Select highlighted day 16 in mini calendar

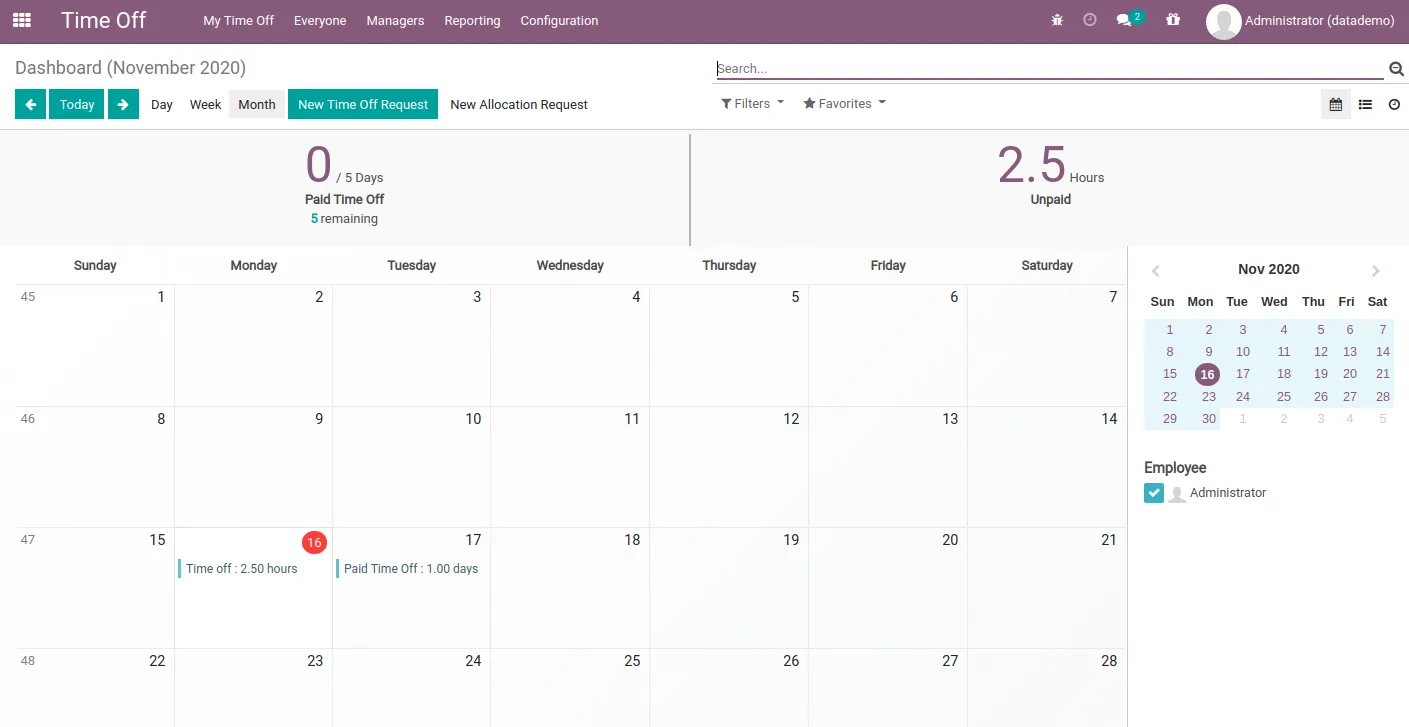(x=1207, y=375)
